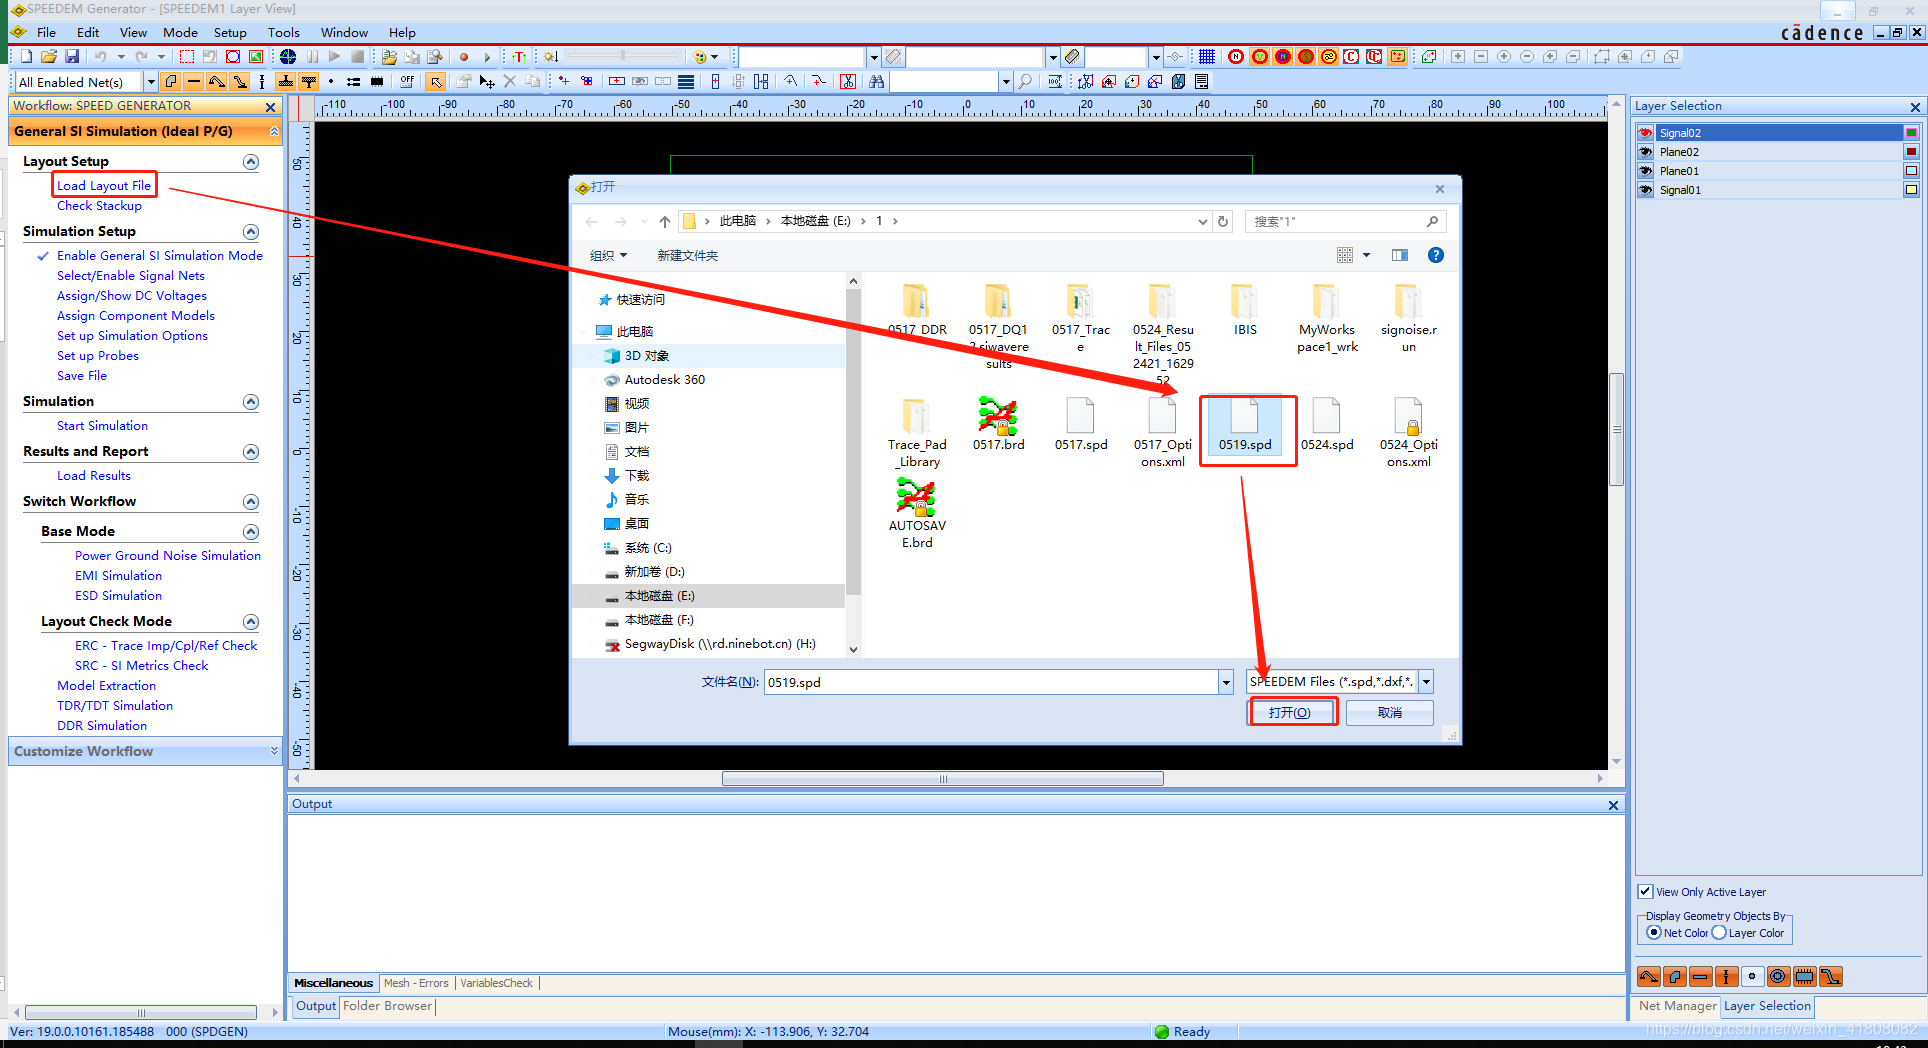The height and width of the screenshot is (1048, 1928).
Task: Expand the Customize Workflow panel
Action: tap(274, 751)
